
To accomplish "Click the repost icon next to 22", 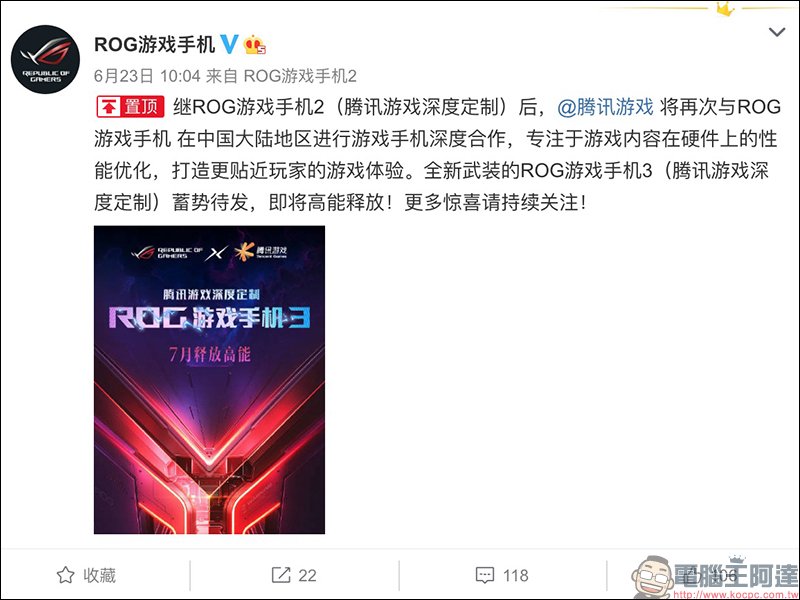I will pyautogui.click(x=281, y=575).
